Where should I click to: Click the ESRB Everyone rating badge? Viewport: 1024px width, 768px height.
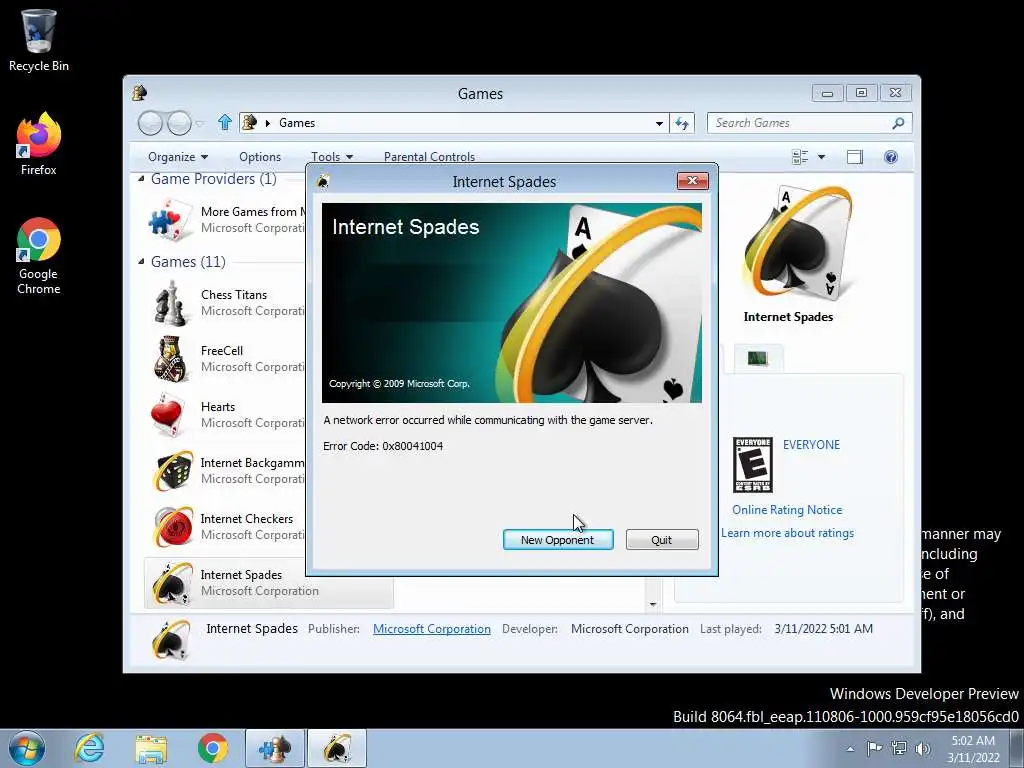pyautogui.click(x=752, y=465)
